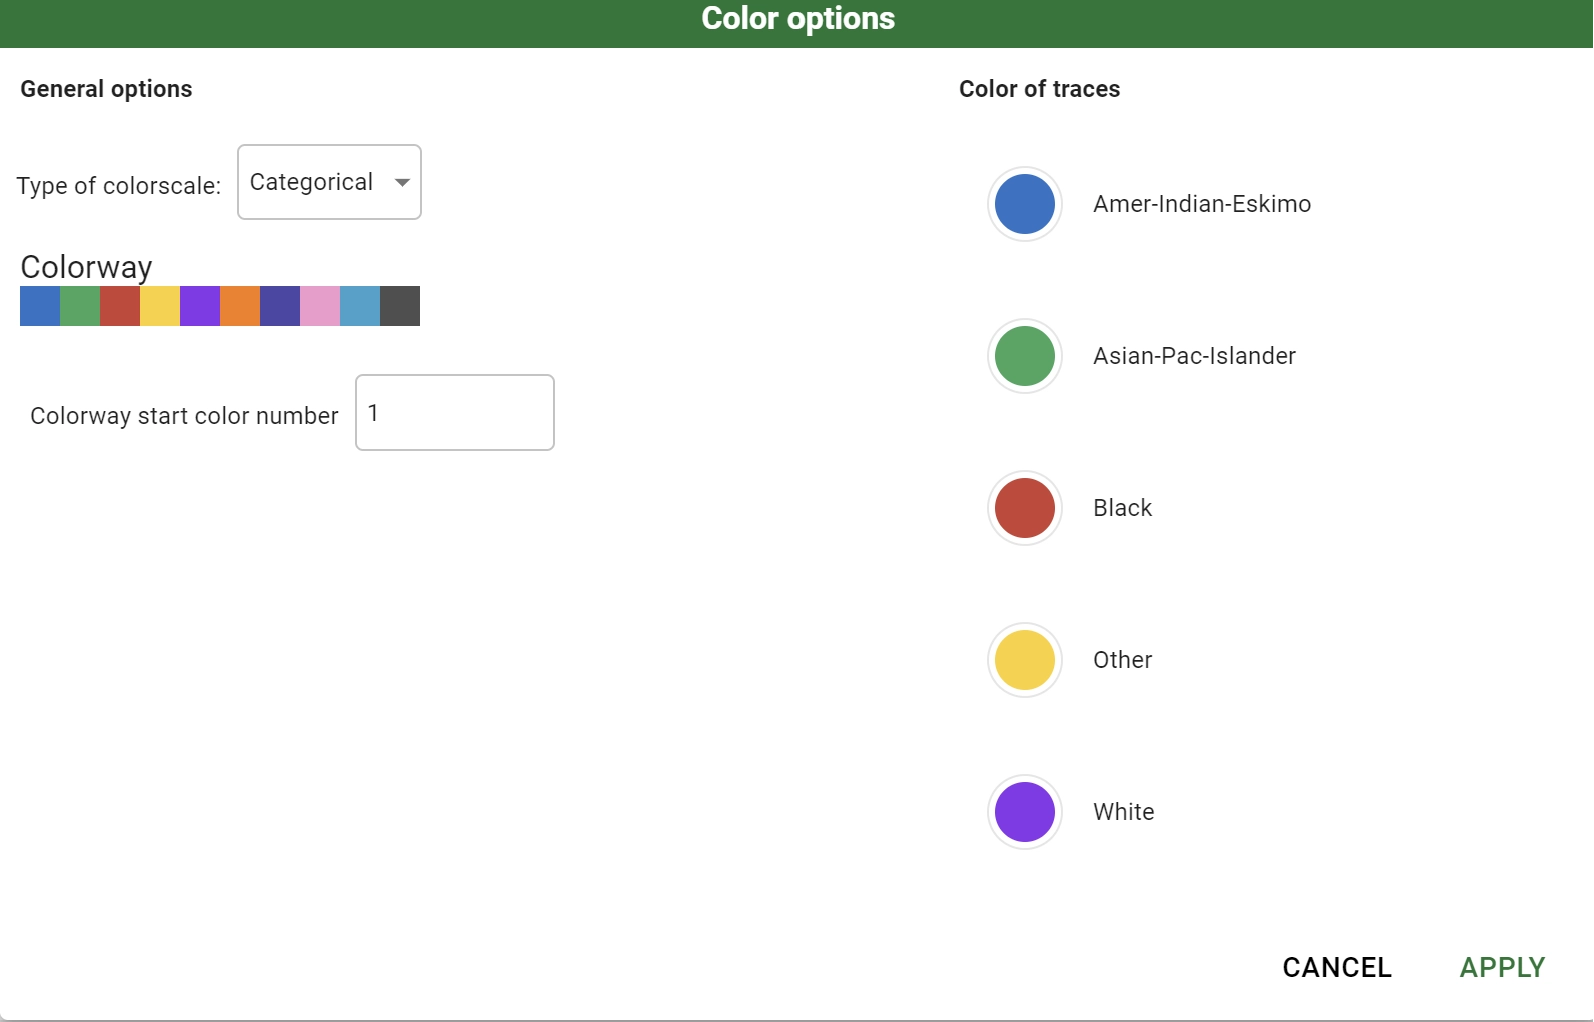
Task: Open the Categorical colorscale type dropdown
Action: (329, 182)
